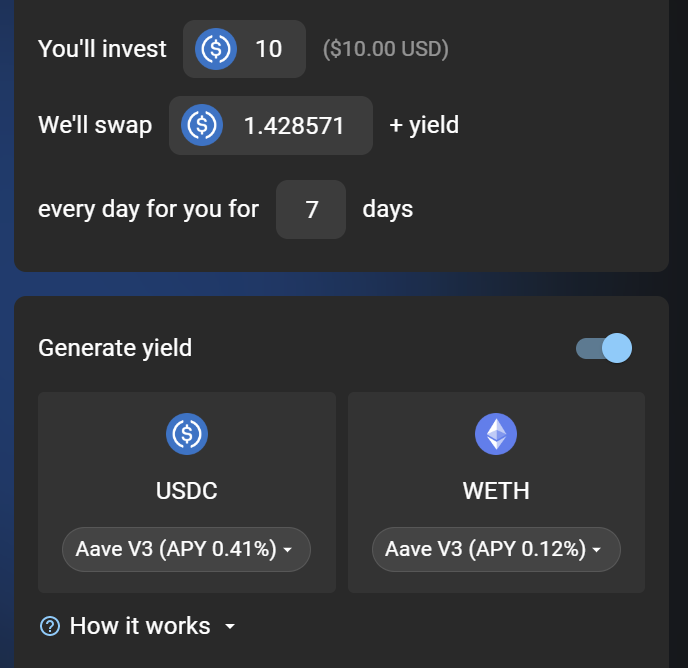Open the USDC Aave V3 APY 0.41% dropdown

(186, 549)
